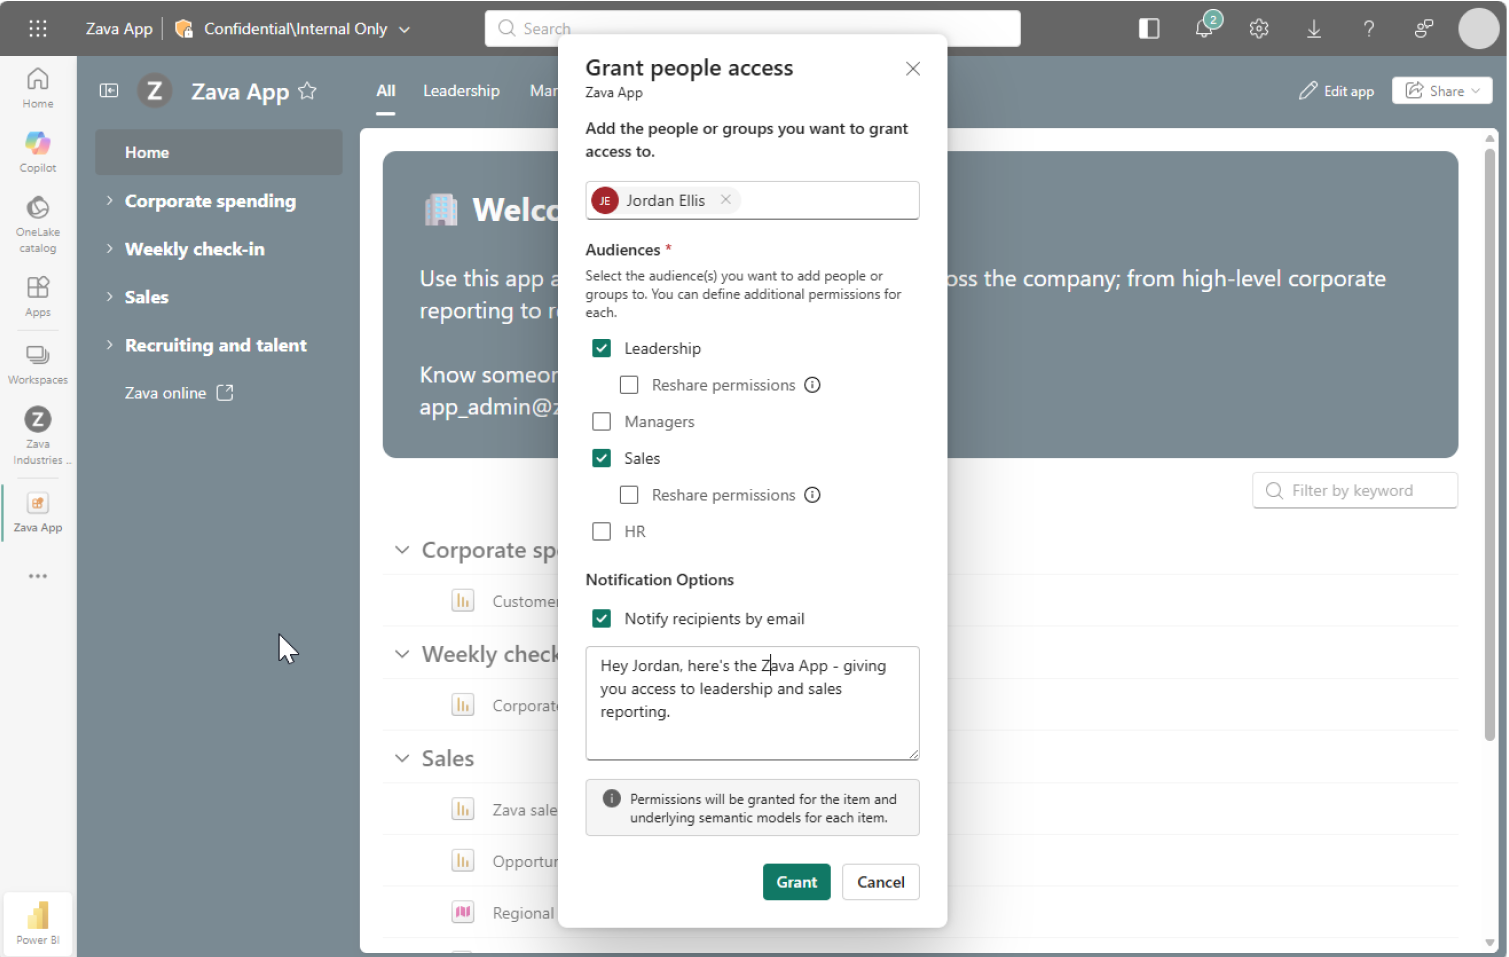Click the Zava sales report icon
1509x957 pixels.
463,809
